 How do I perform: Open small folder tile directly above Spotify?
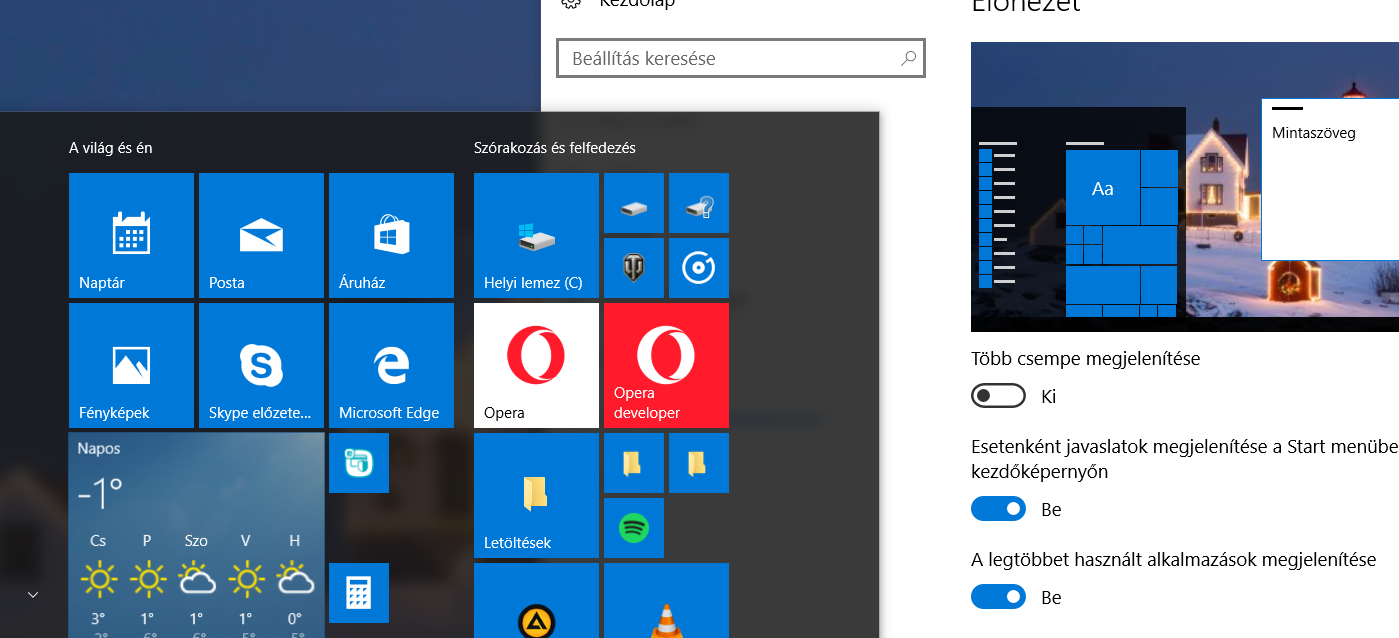coord(634,463)
